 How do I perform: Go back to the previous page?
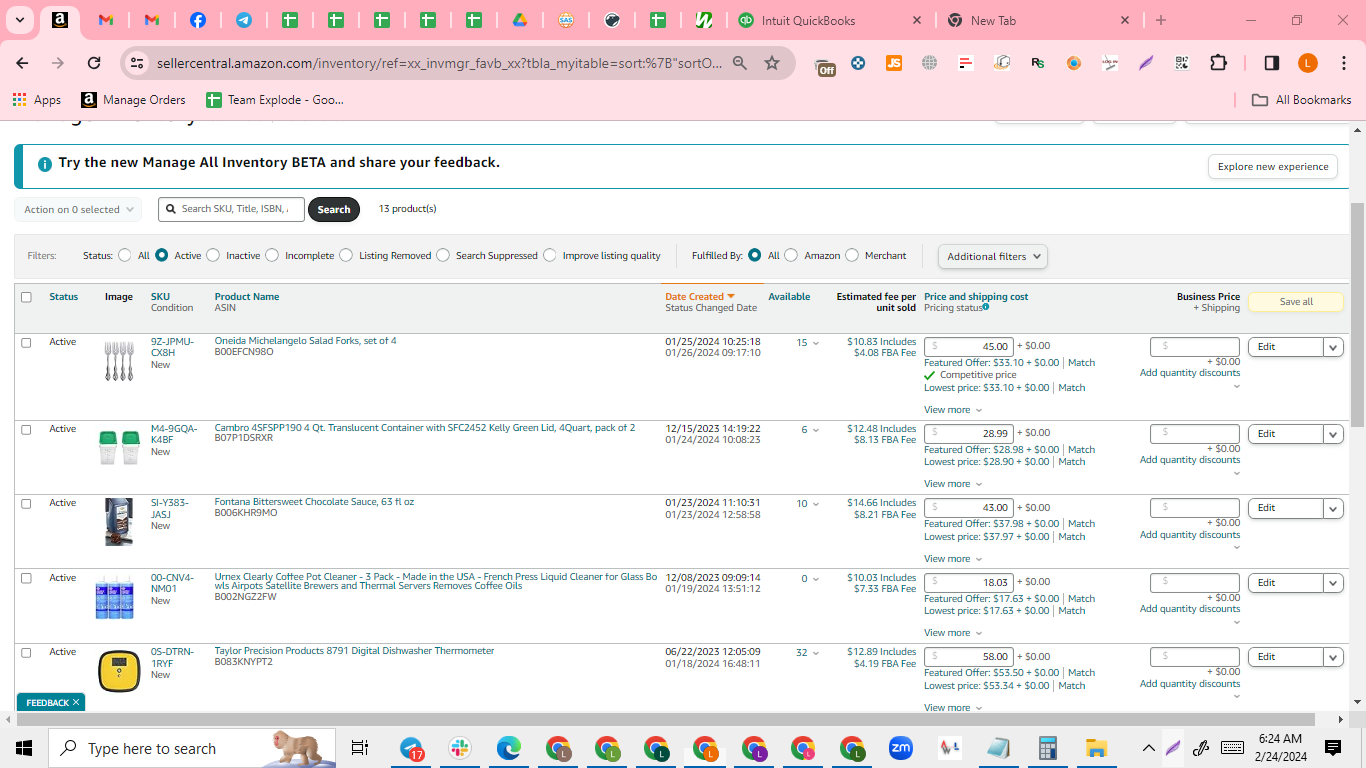pos(22,62)
